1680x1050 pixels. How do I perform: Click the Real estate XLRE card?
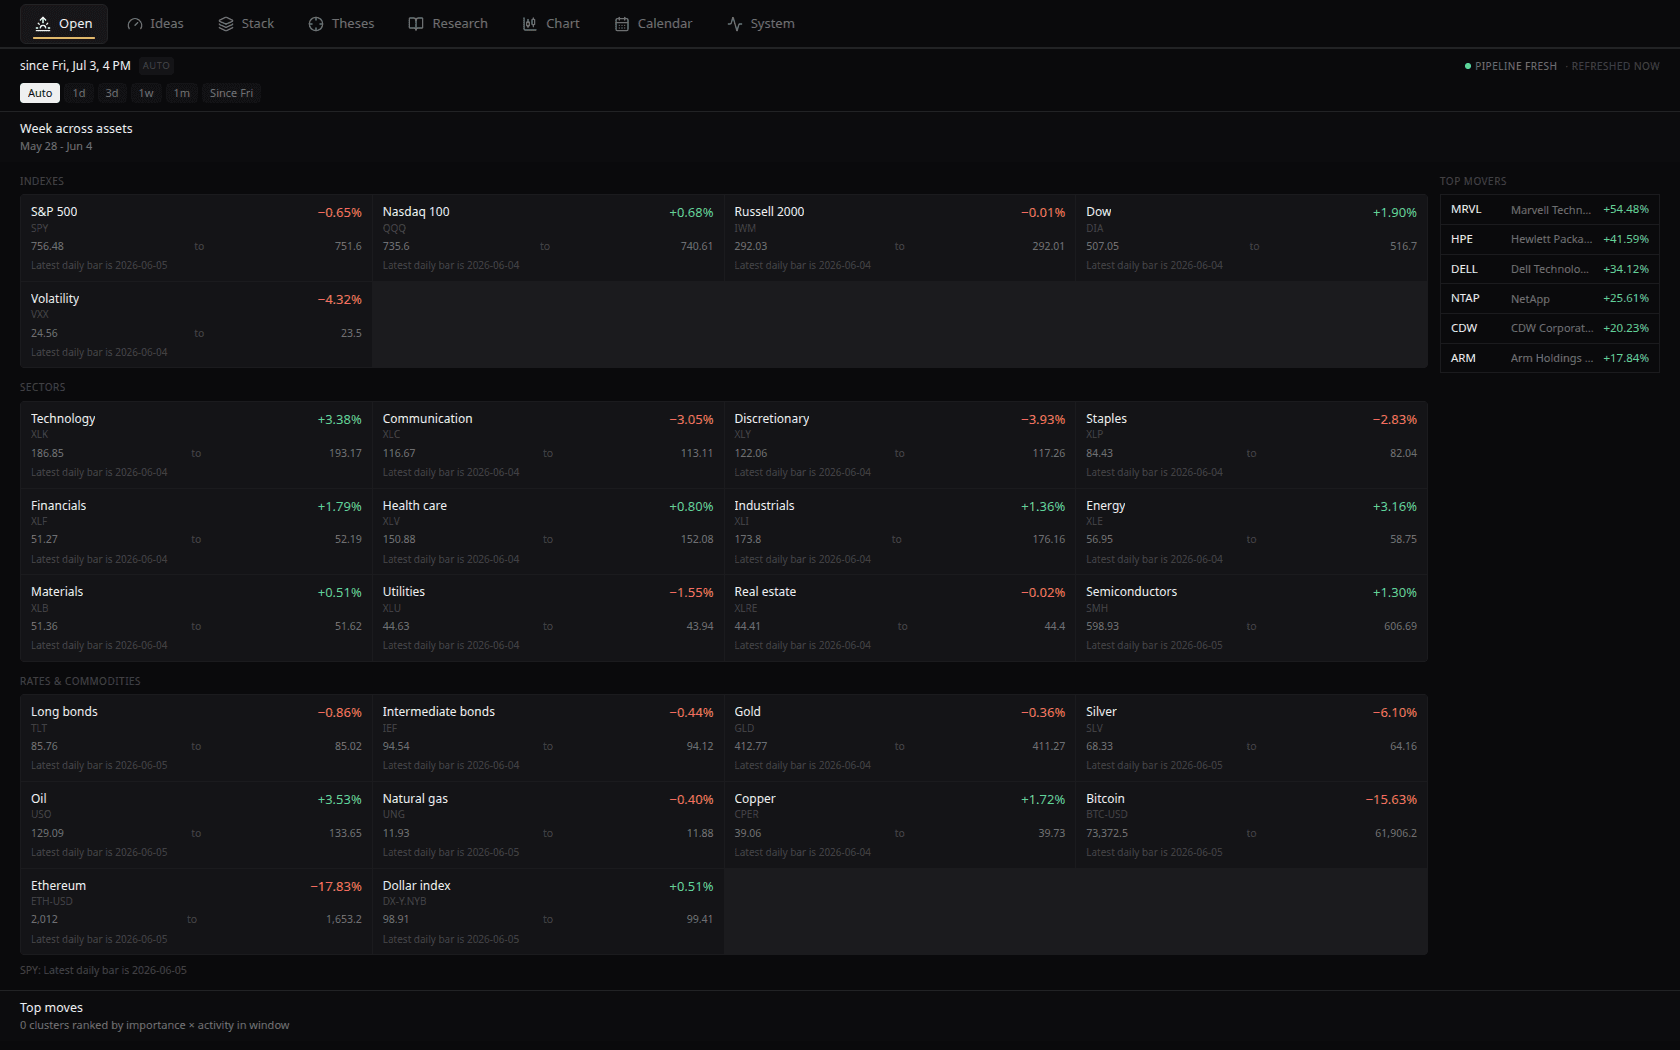(x=900, y=618)
